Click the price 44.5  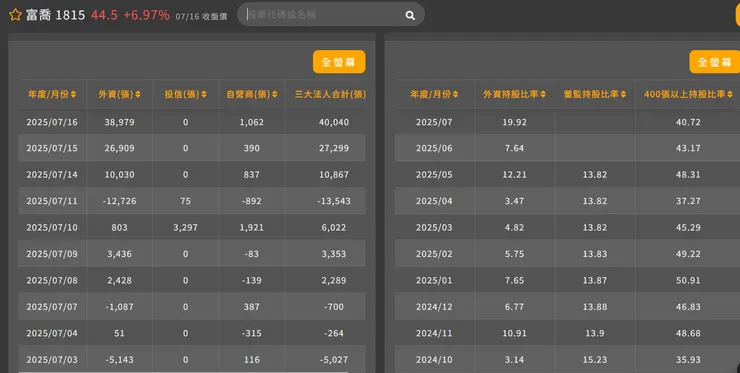(x=104, y=15)
